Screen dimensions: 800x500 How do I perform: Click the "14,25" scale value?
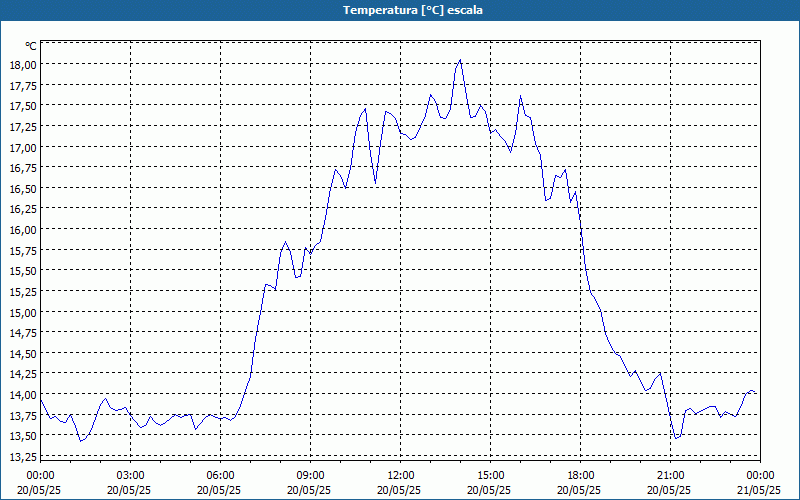23,374
